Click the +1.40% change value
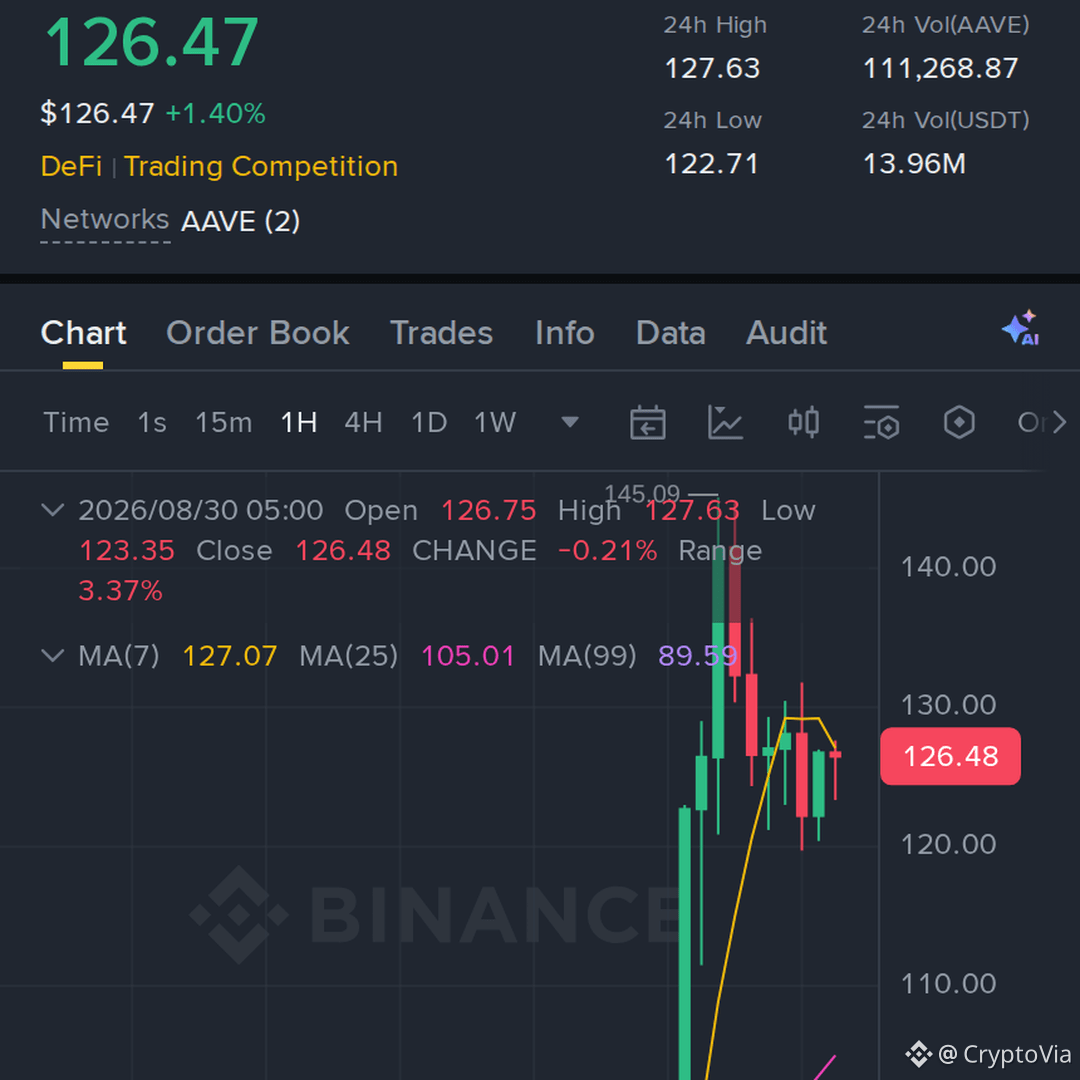This screenshot has width=1080, height=1080. coord(216,114)
